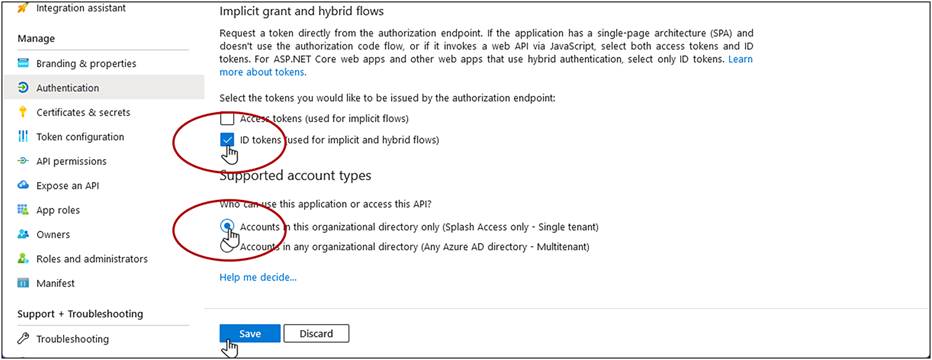Click the Authentication sidebar icon
The image size is (932, 360).
click(x=23, y=87)
